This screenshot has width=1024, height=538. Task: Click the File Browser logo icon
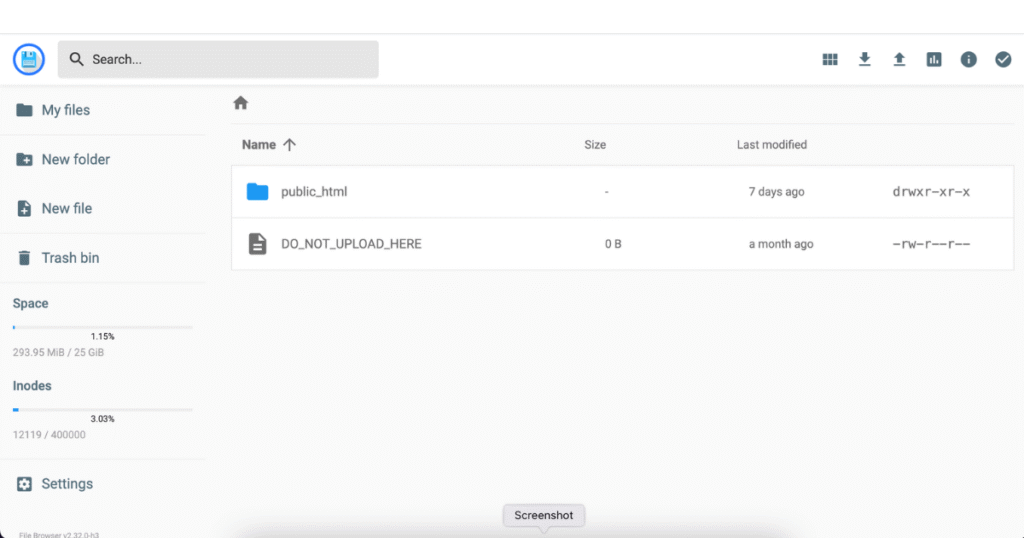point(29,59)
